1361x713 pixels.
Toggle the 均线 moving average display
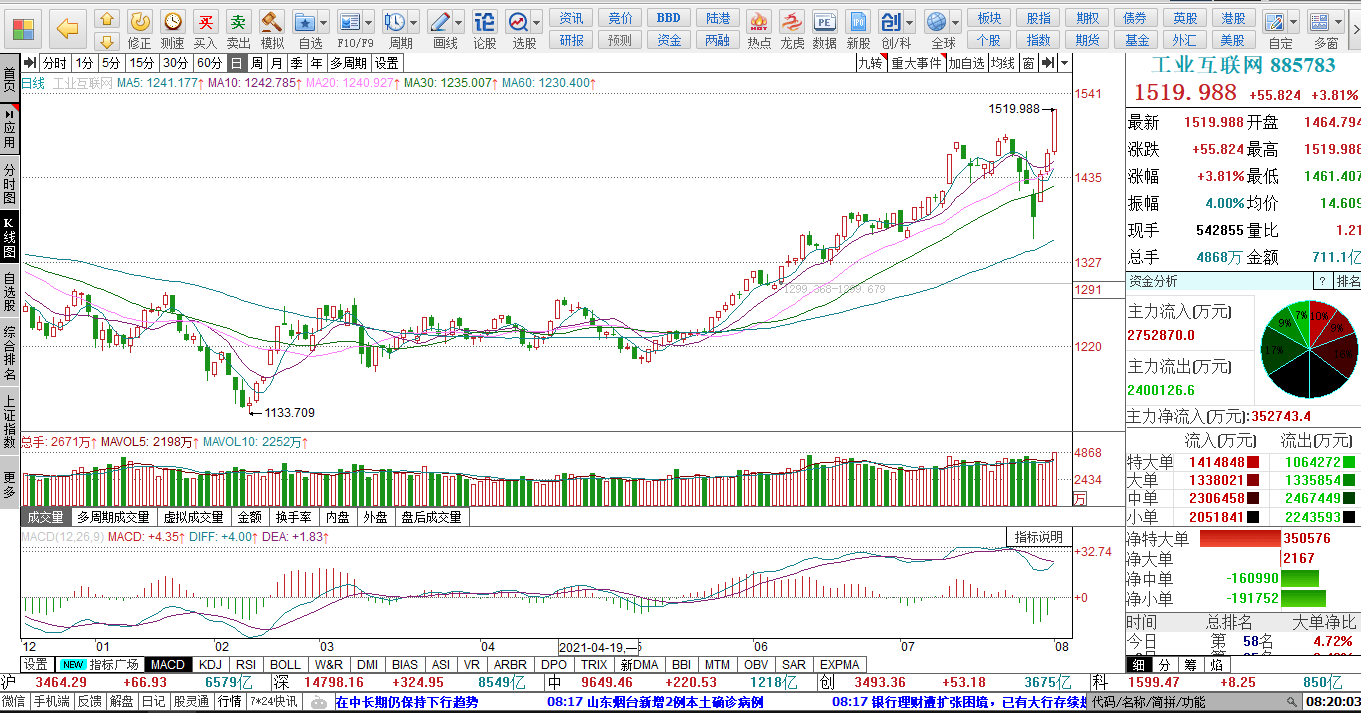1002,63
